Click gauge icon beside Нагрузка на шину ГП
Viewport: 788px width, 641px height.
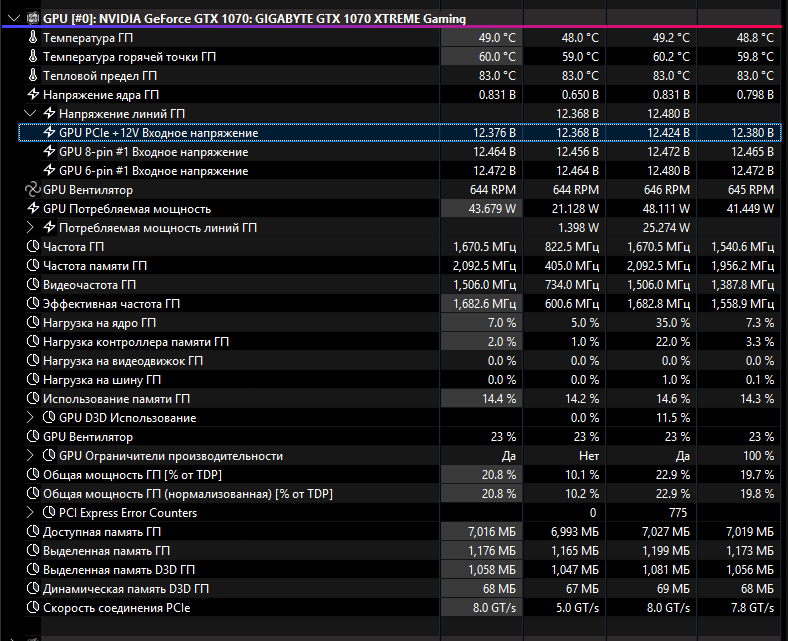pos(33,380)
